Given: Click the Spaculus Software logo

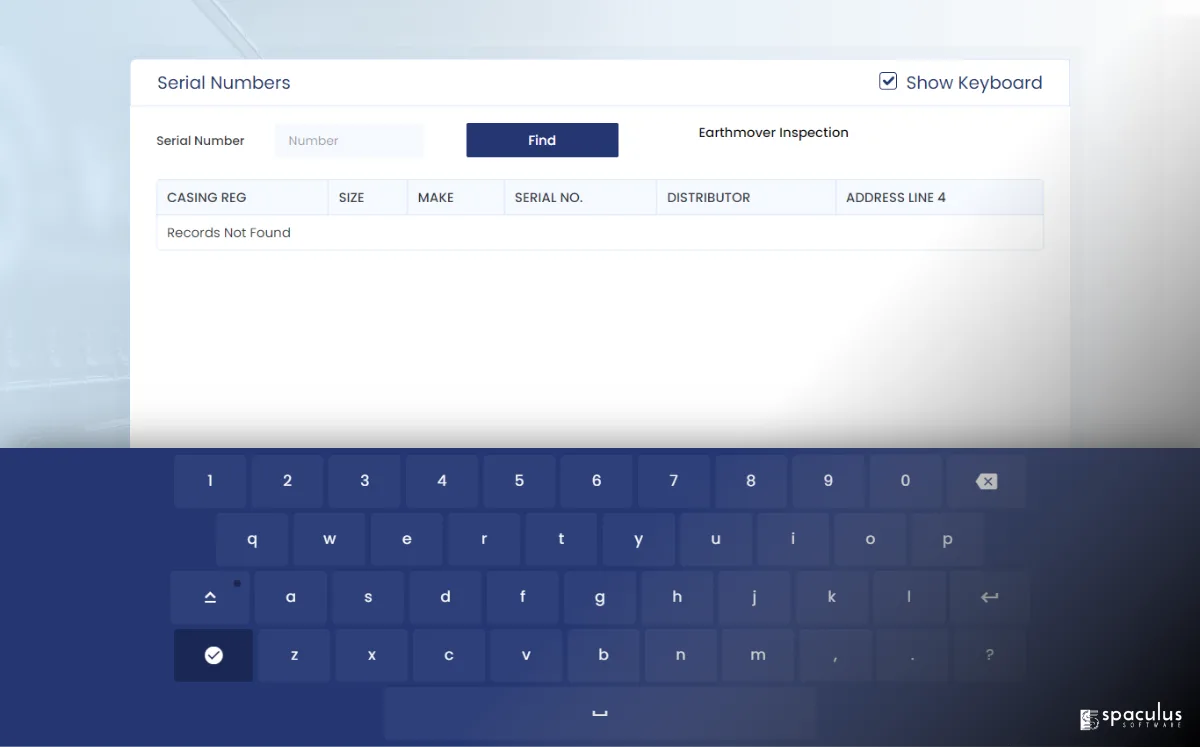Looking at the screenshot, I should 1131,718.
